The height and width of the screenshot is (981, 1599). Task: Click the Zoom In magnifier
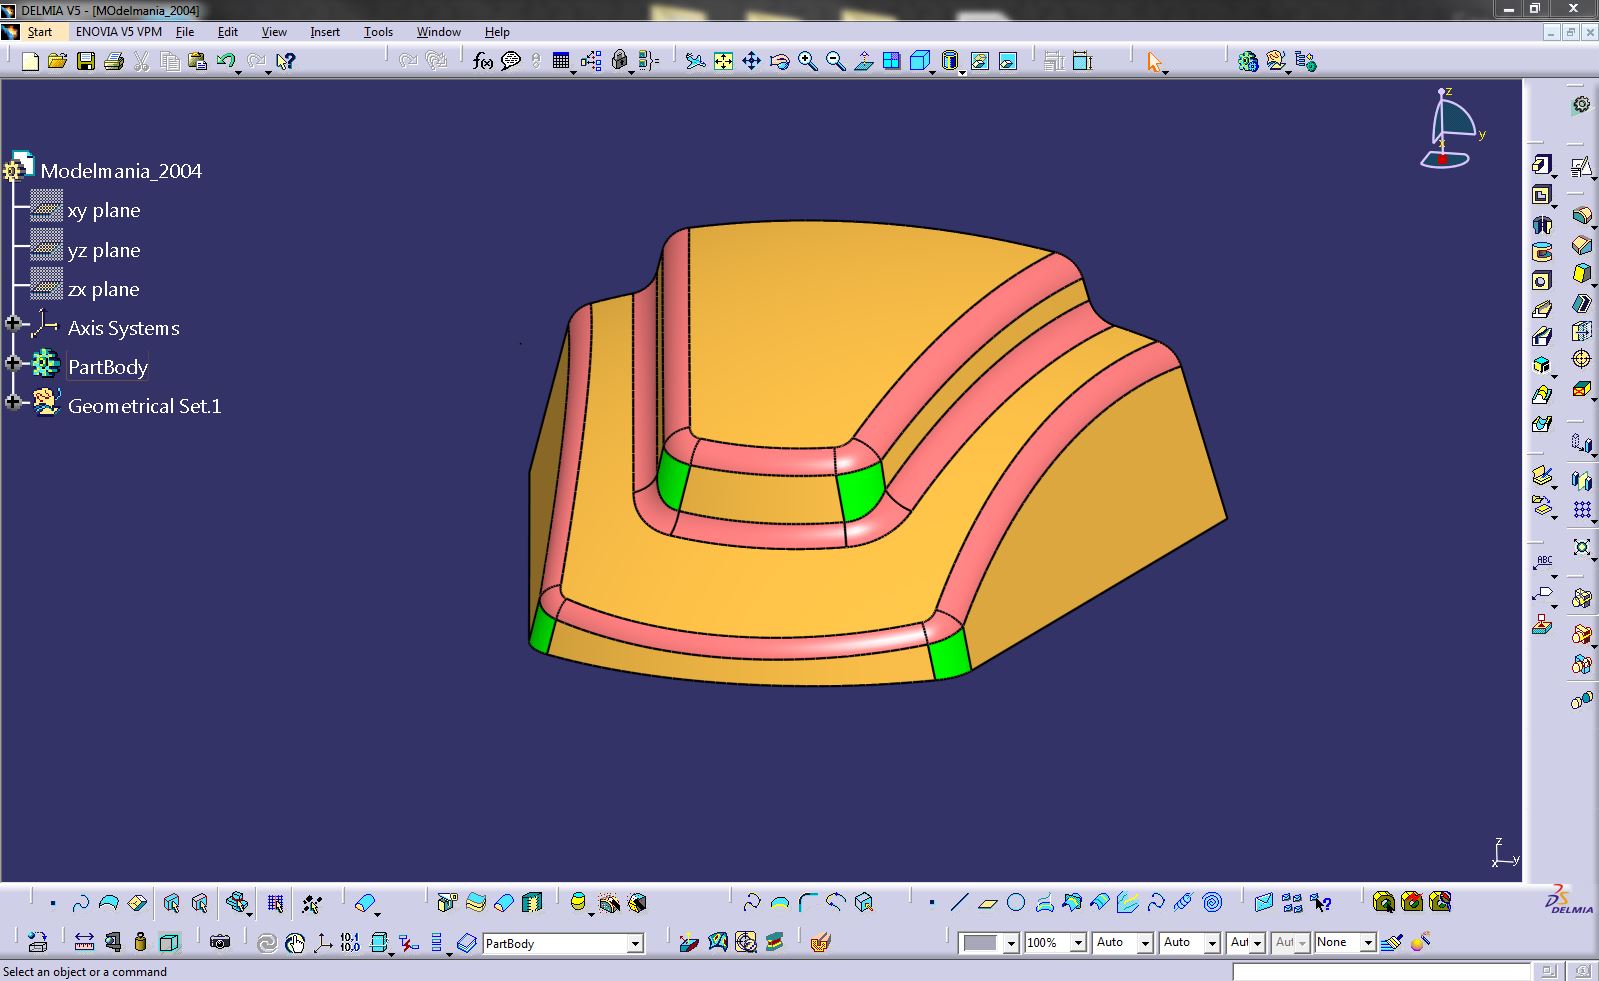point(807,61)
